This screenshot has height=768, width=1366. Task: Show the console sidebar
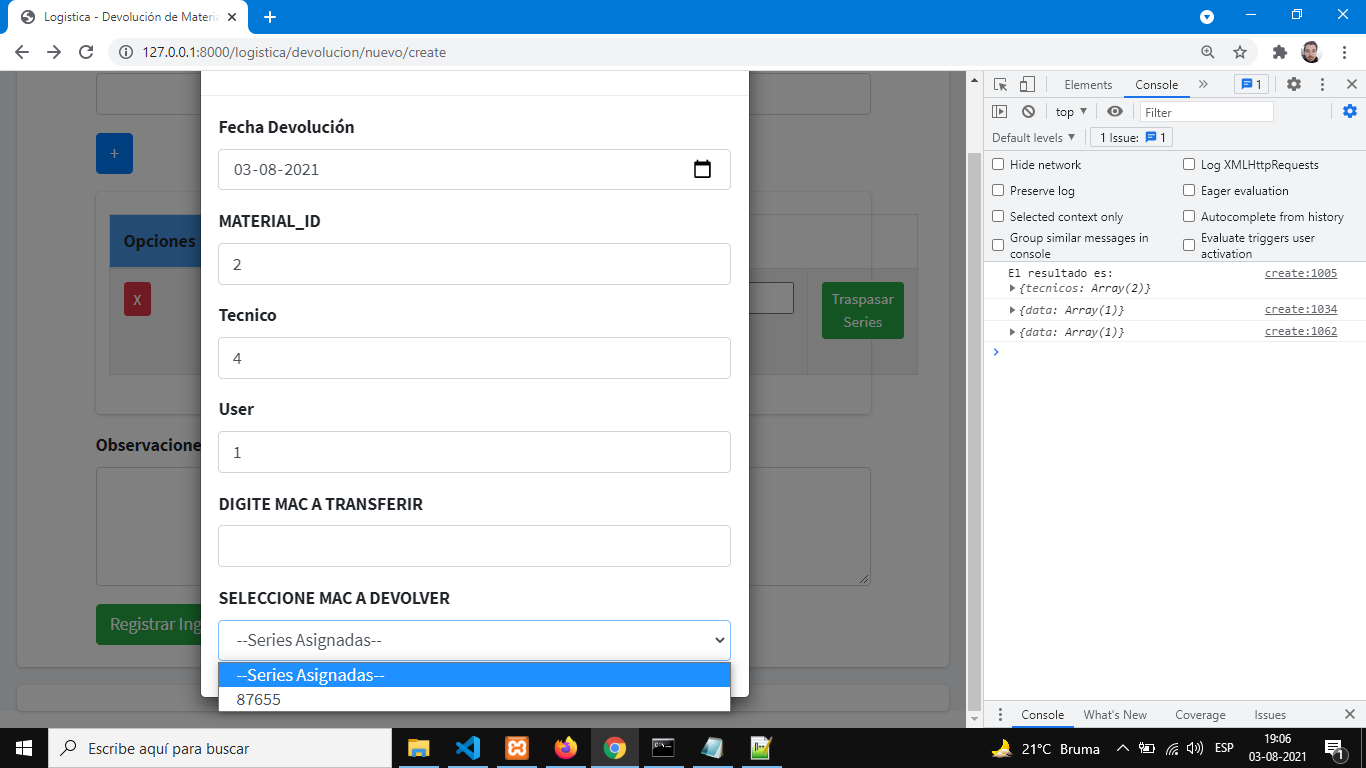pos(999,112)
